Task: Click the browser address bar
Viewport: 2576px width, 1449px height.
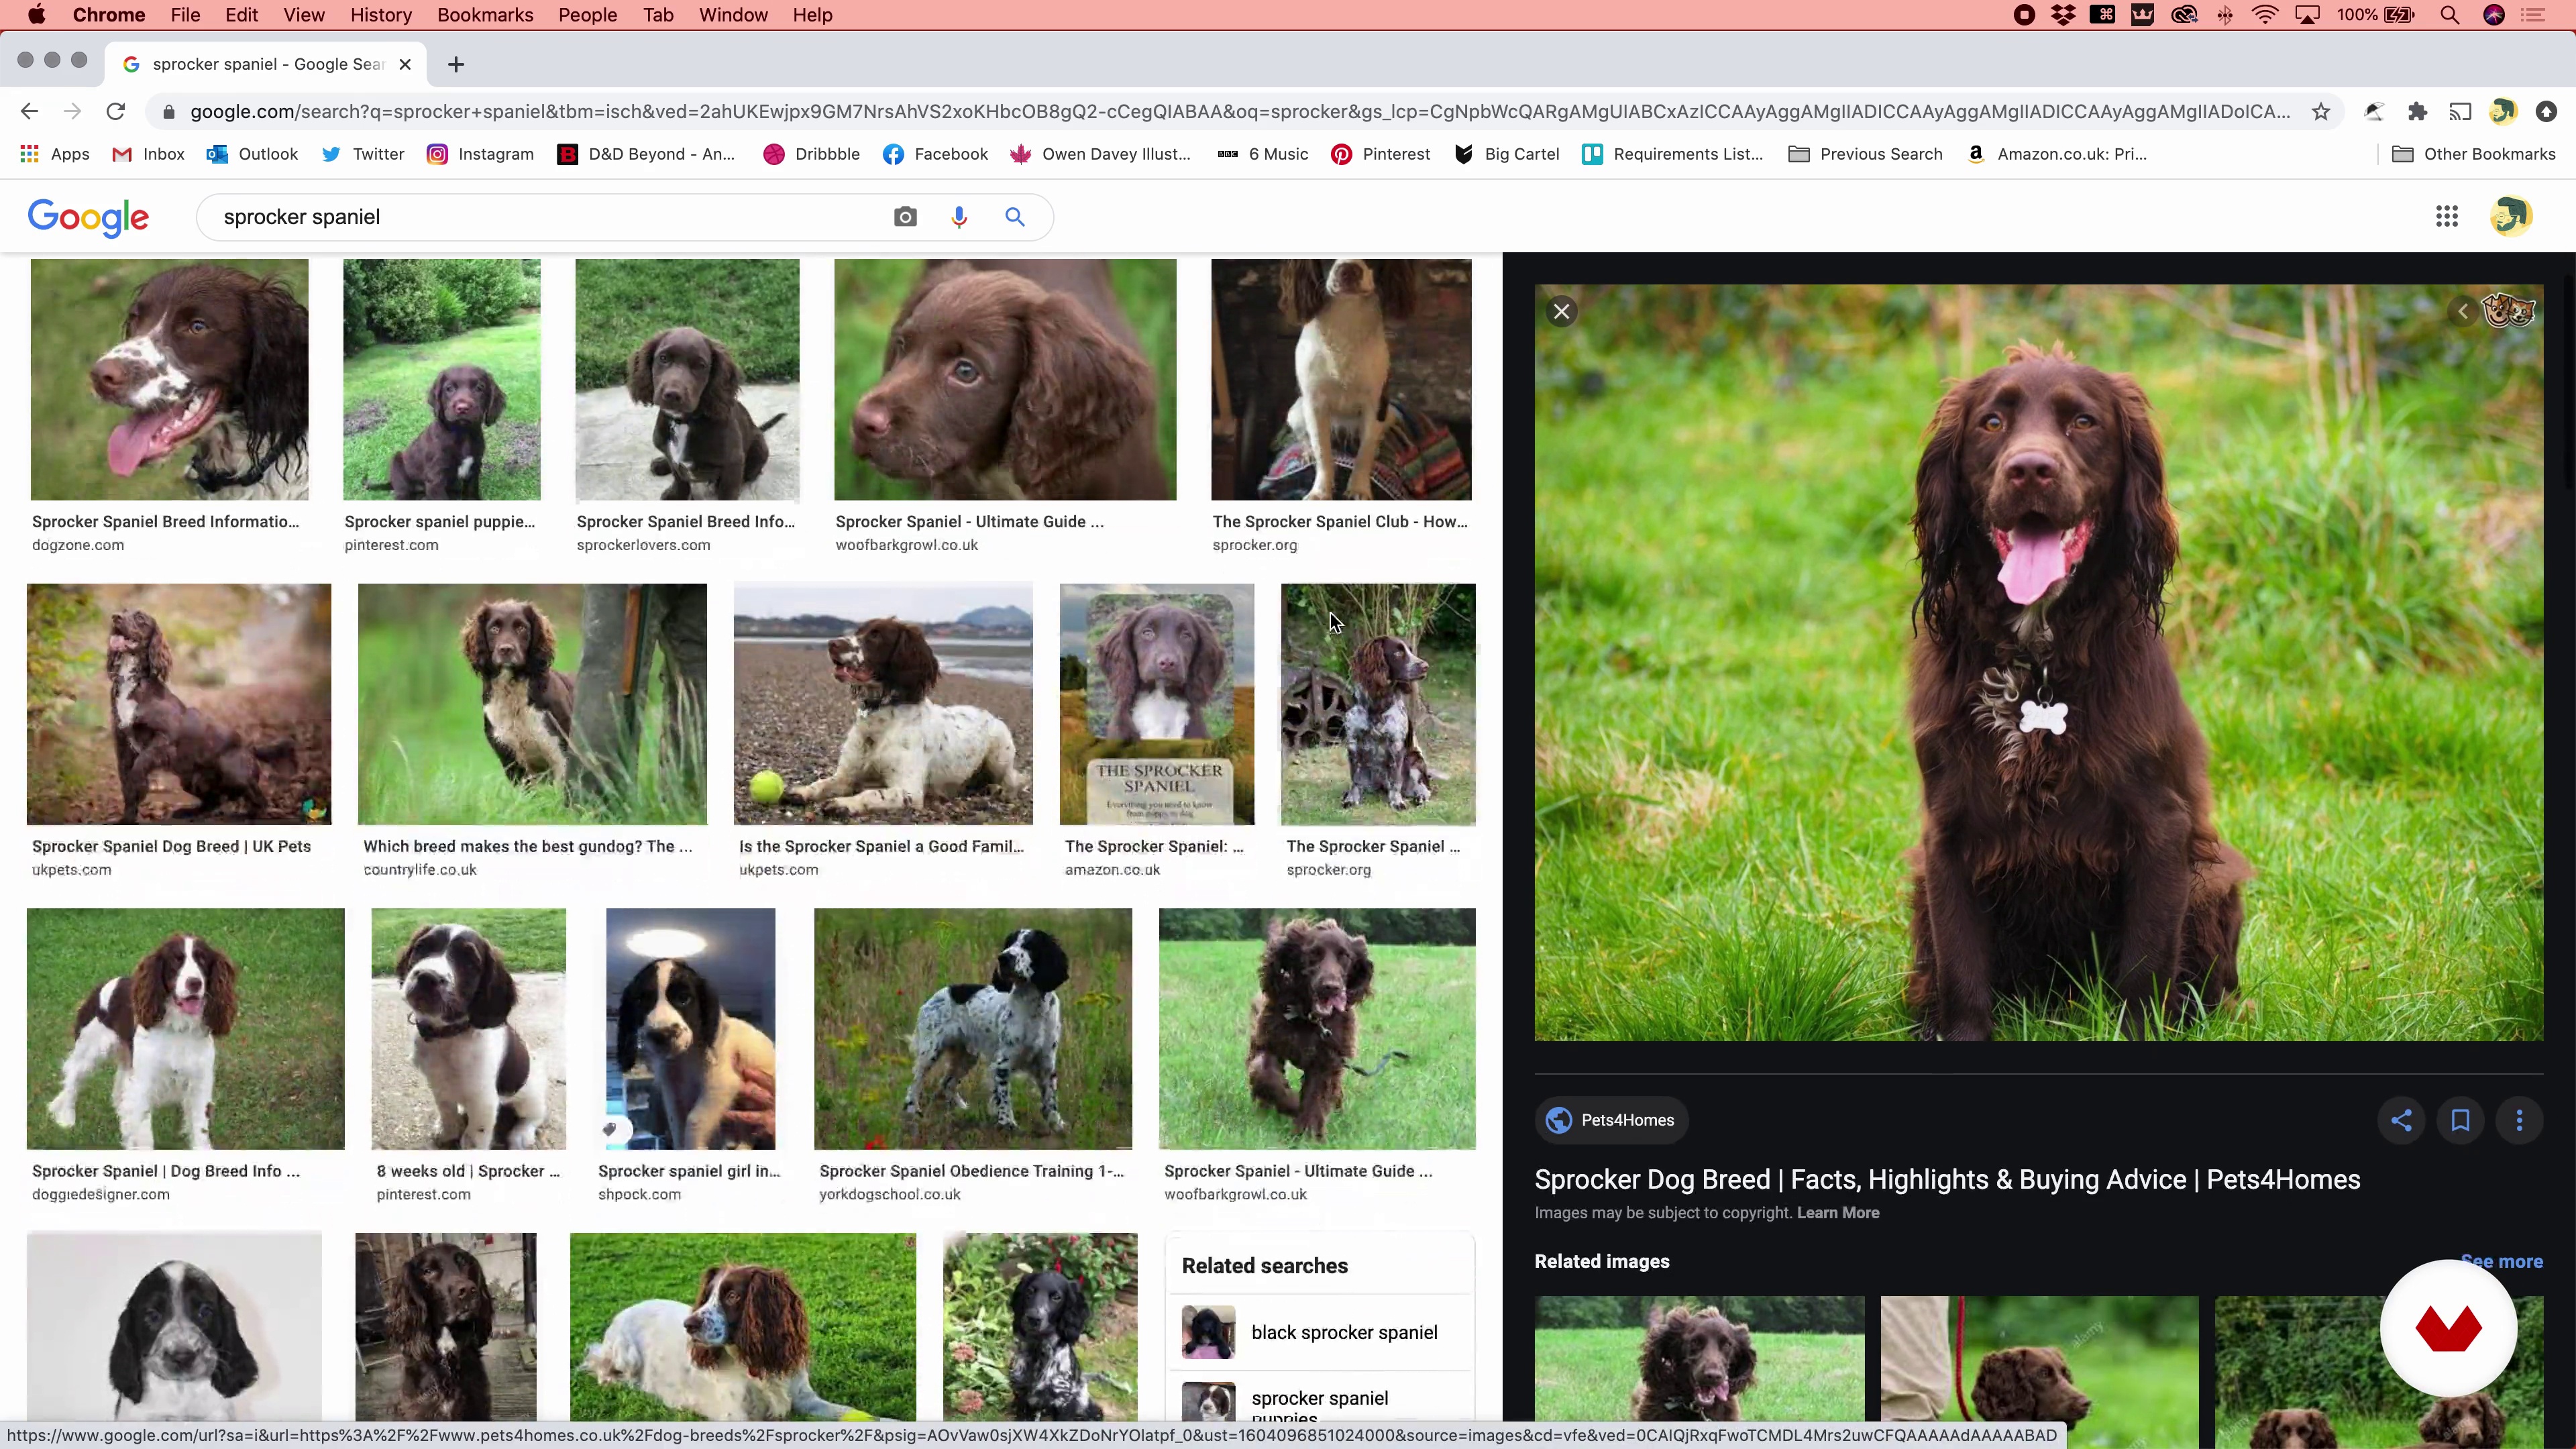Action: [x=1240, y=111]
